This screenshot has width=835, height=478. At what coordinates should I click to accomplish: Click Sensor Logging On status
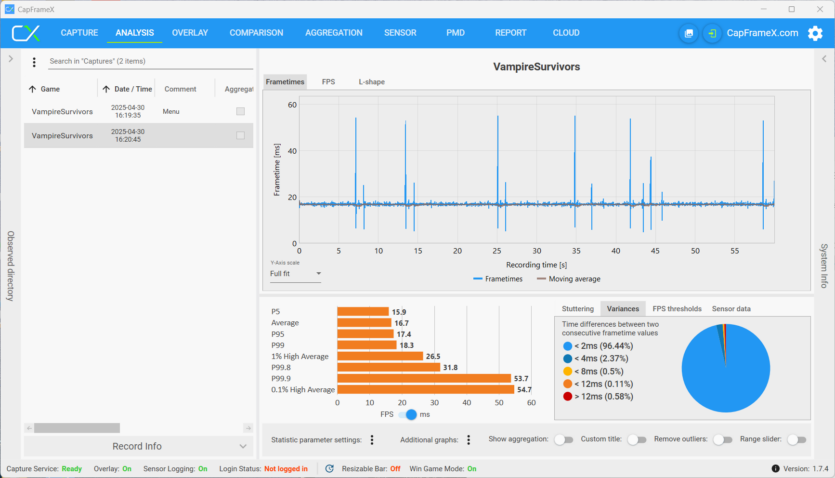coord(175,469)
